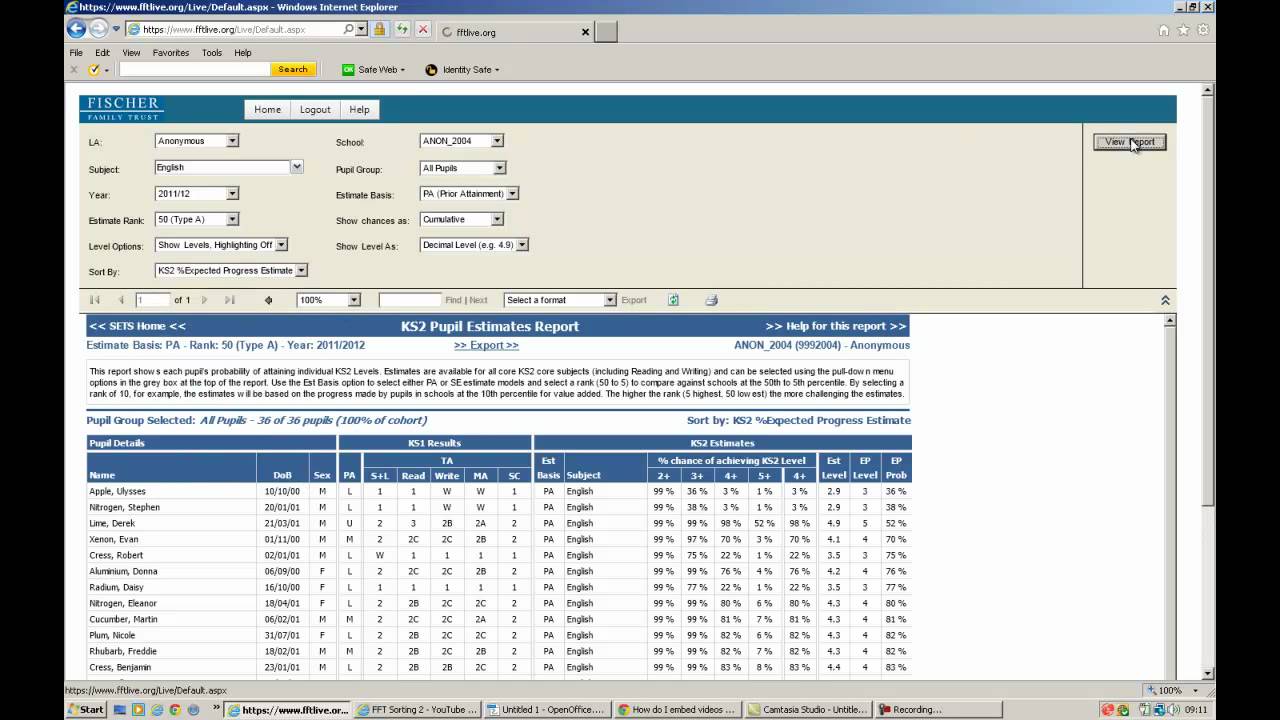Go to next report page icon
The image size is (1280, 720).
pyautogui.click(x=204, y=300)
